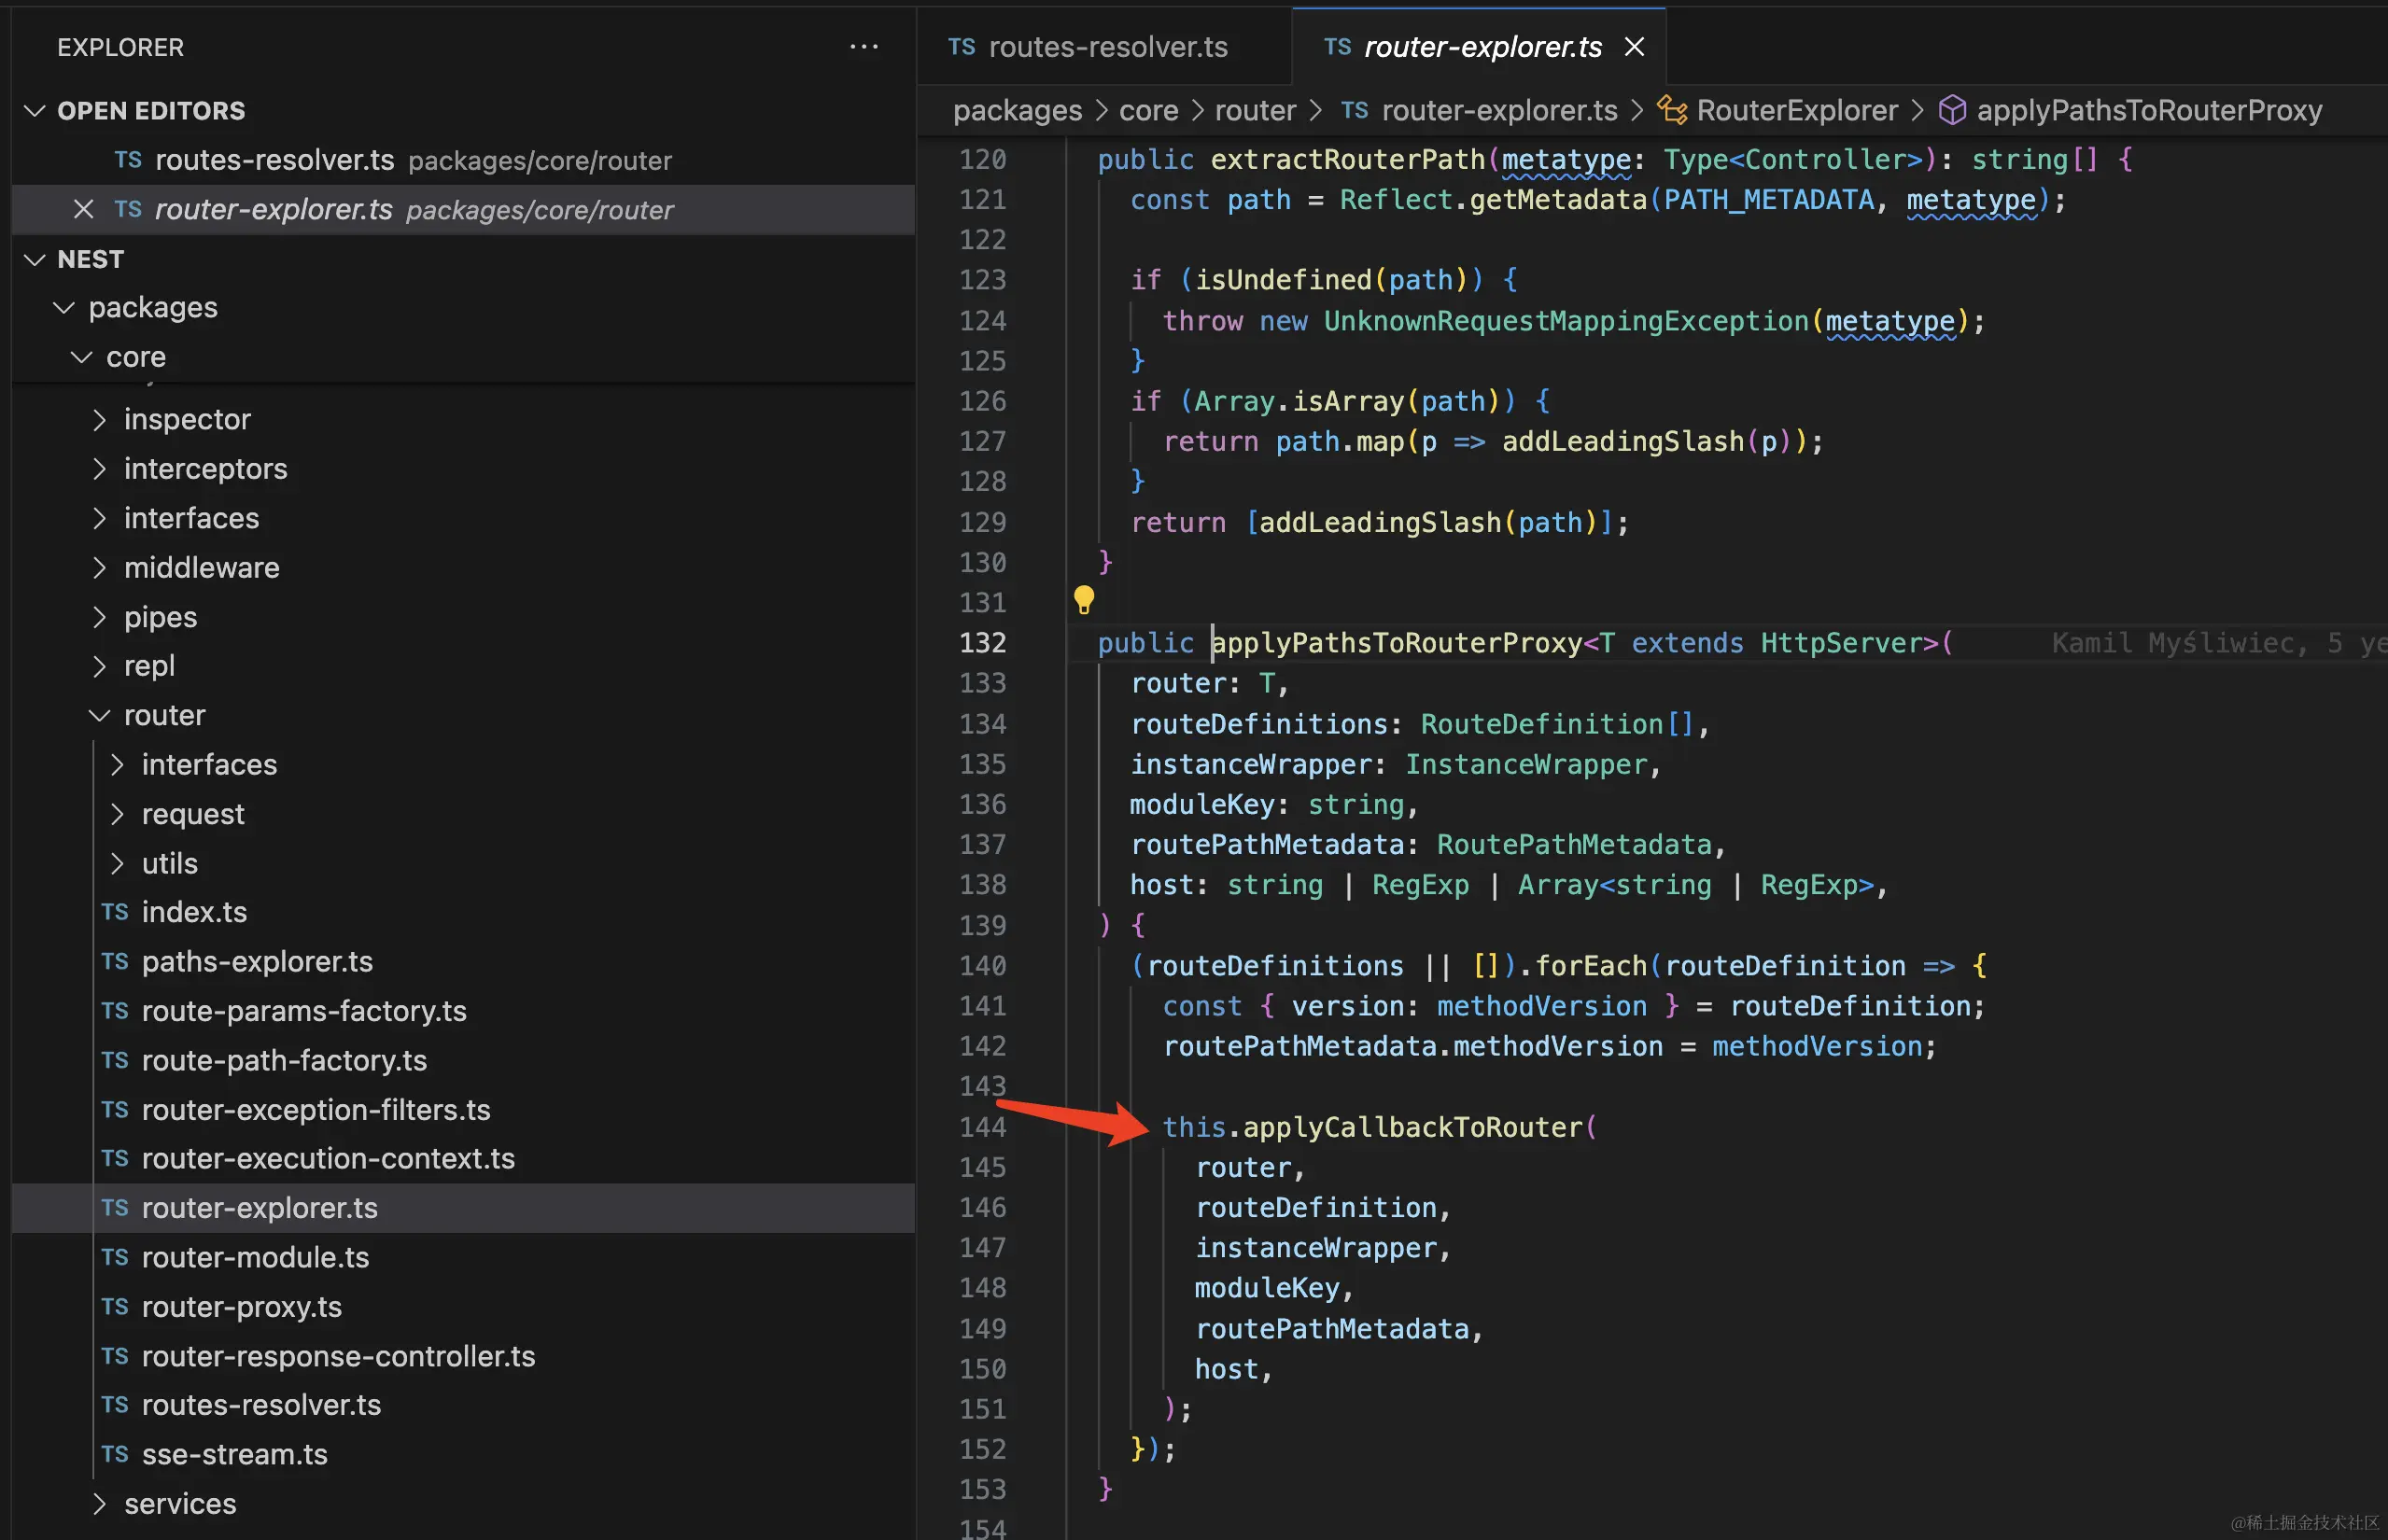Click line number 144 in the gutter
The image size is (2388, 1540).
[982, 1127]
